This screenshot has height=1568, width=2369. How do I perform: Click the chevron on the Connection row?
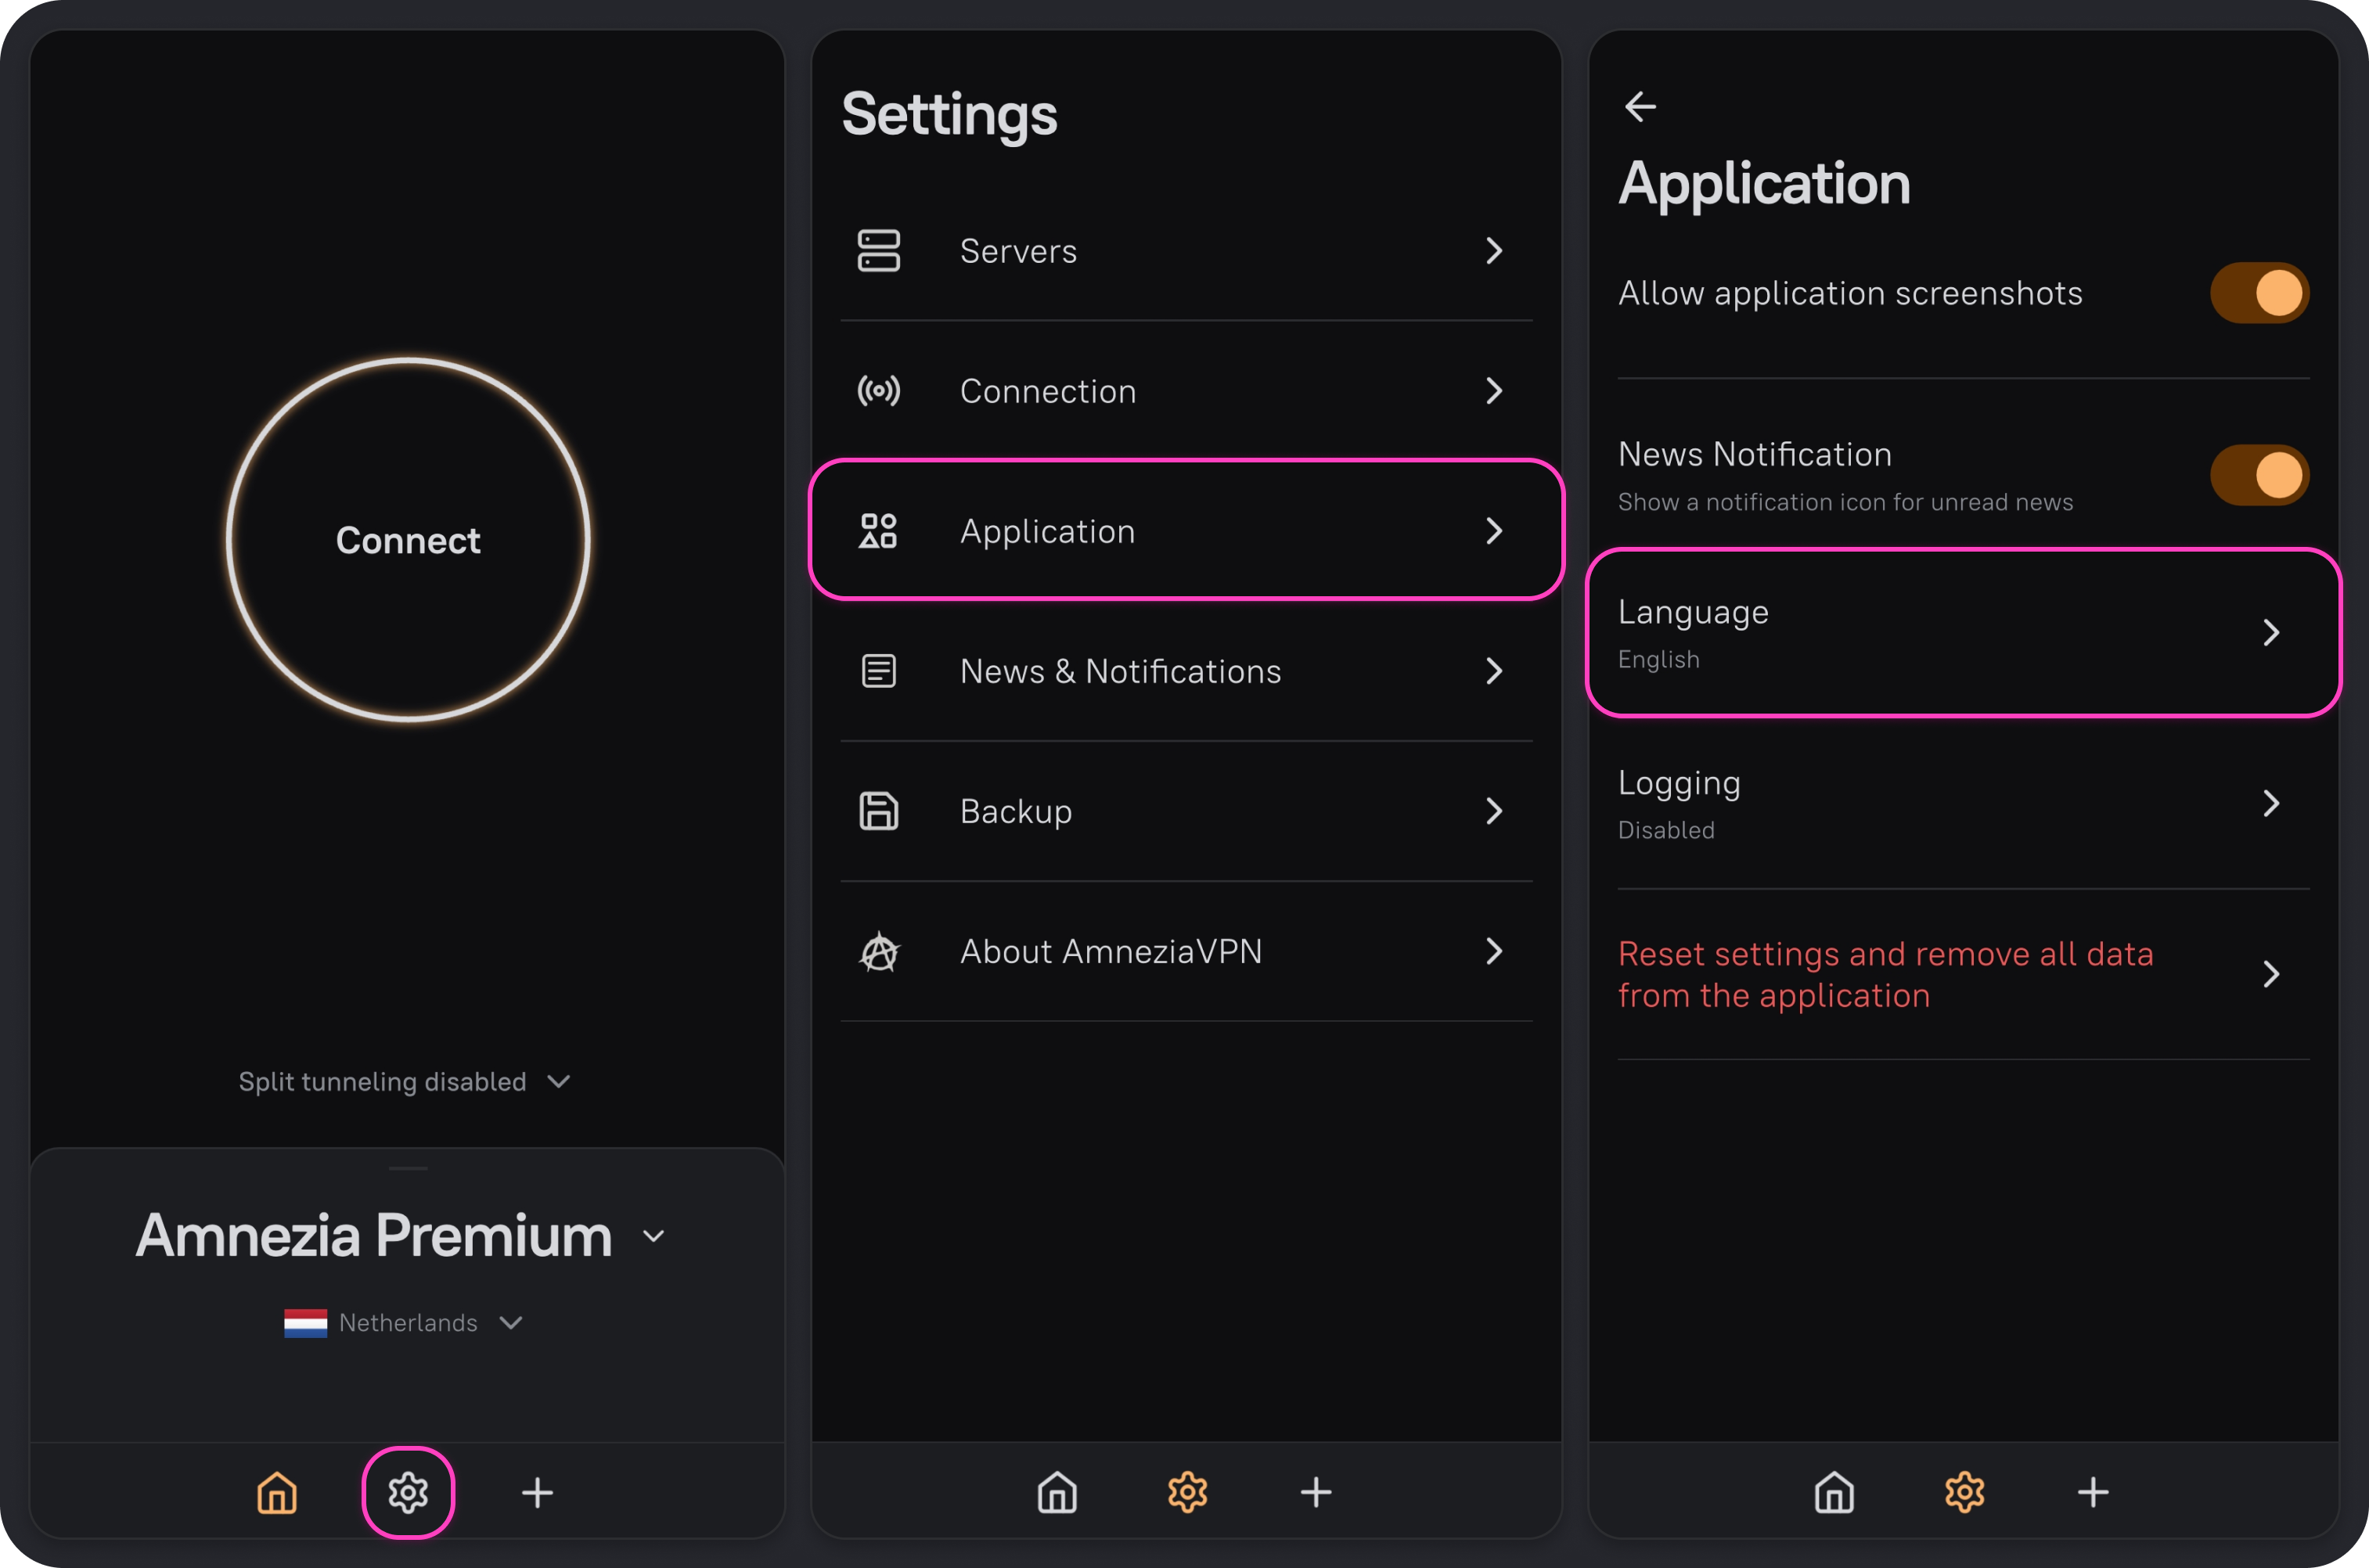[x=1494, y=391]
